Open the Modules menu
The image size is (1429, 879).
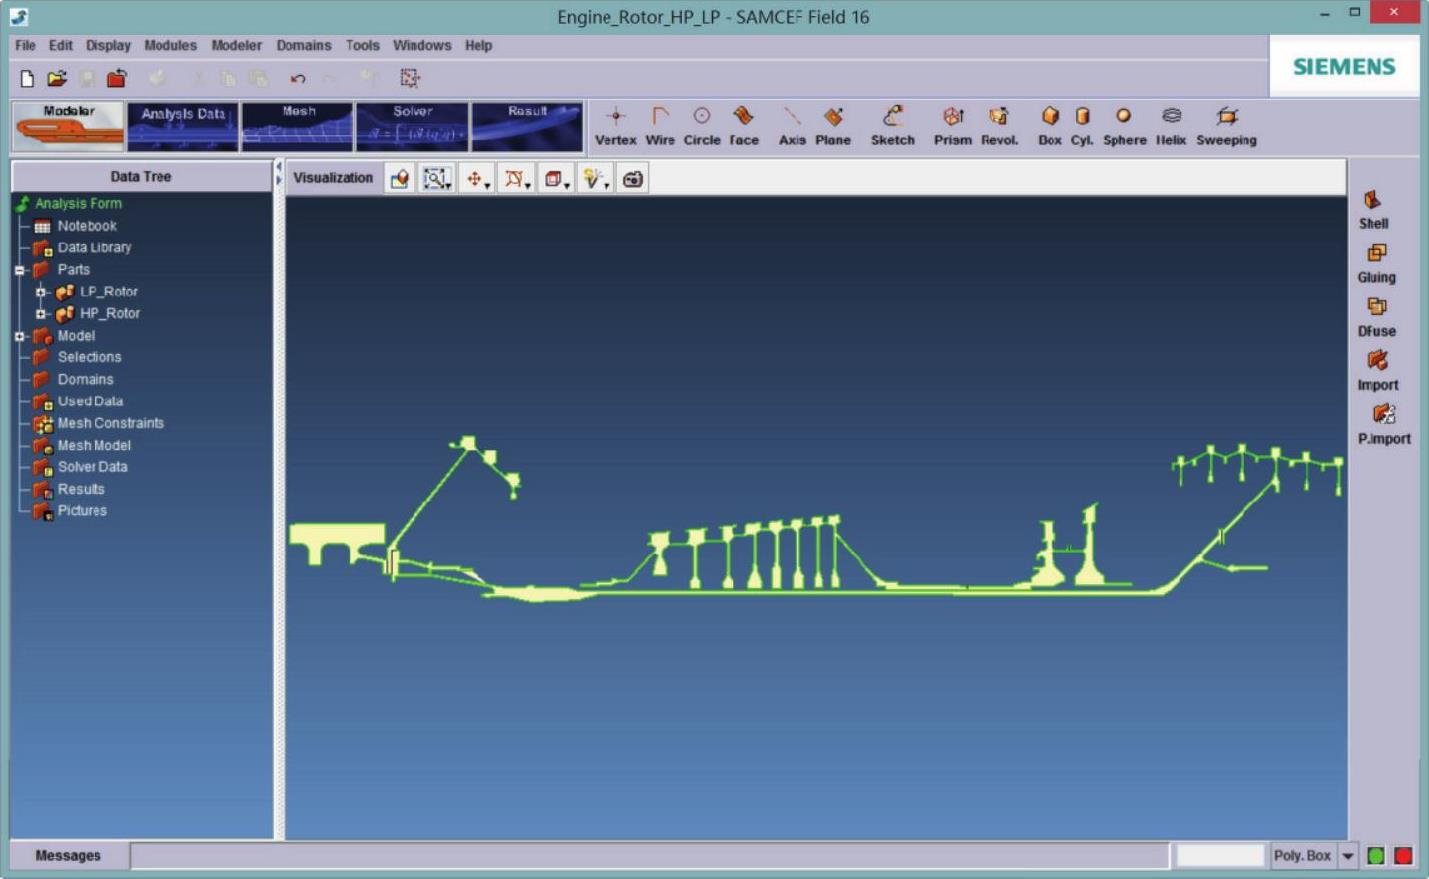[x=170, y=46]
